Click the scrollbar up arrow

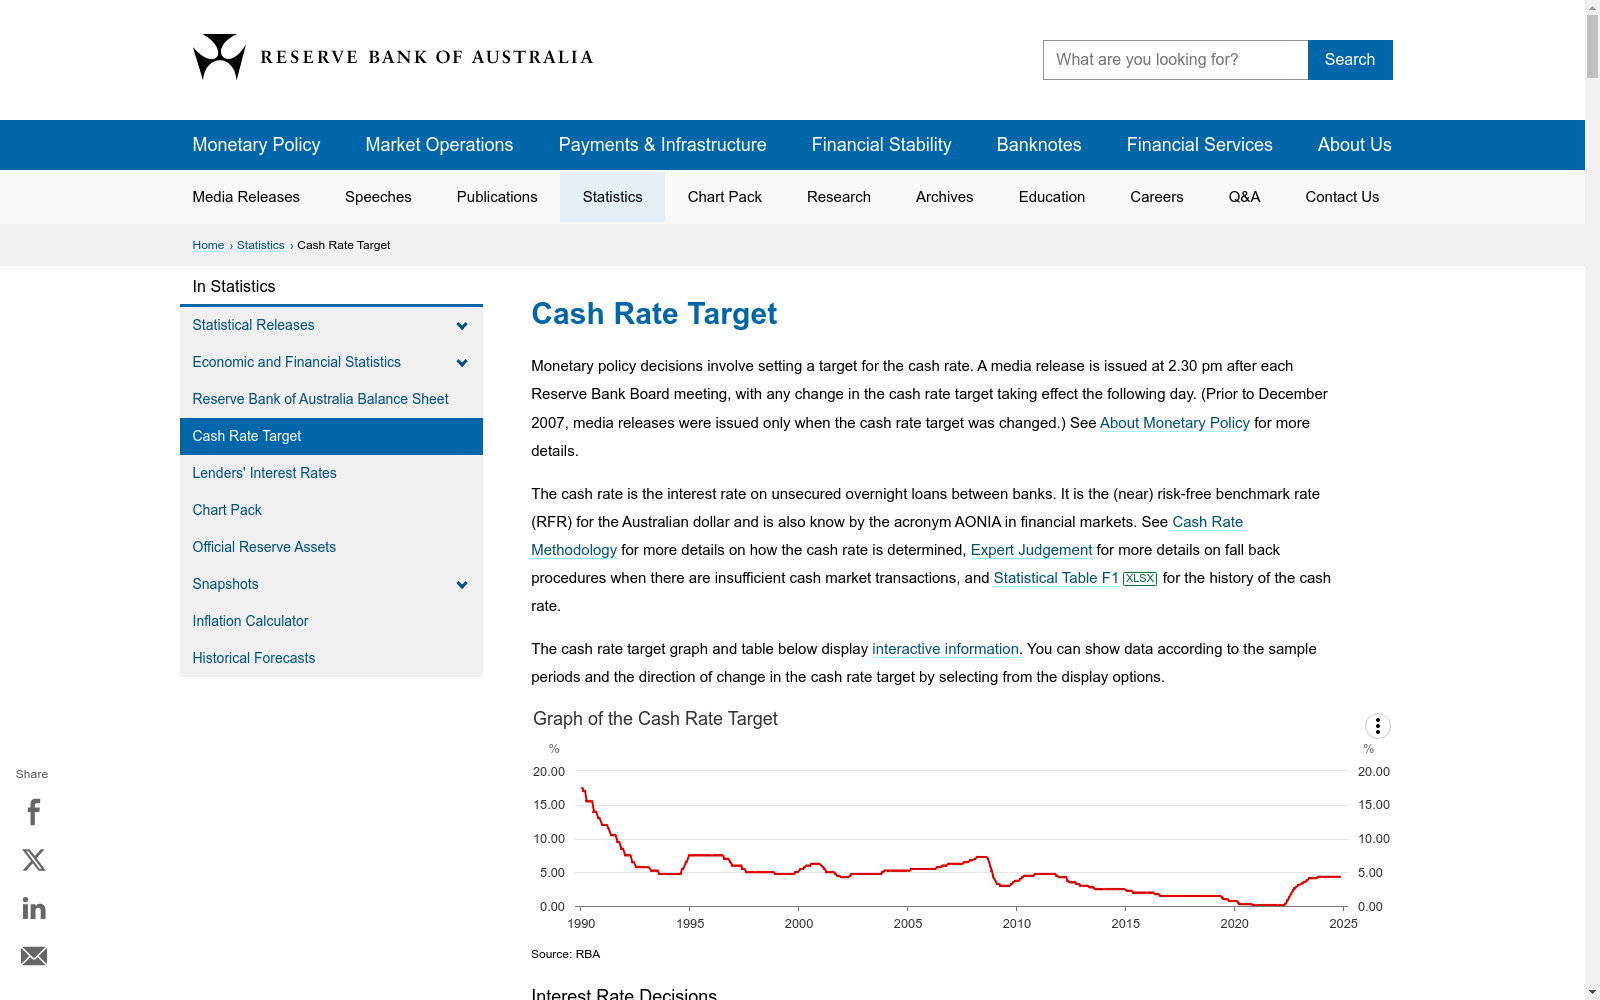(1592, 7)
